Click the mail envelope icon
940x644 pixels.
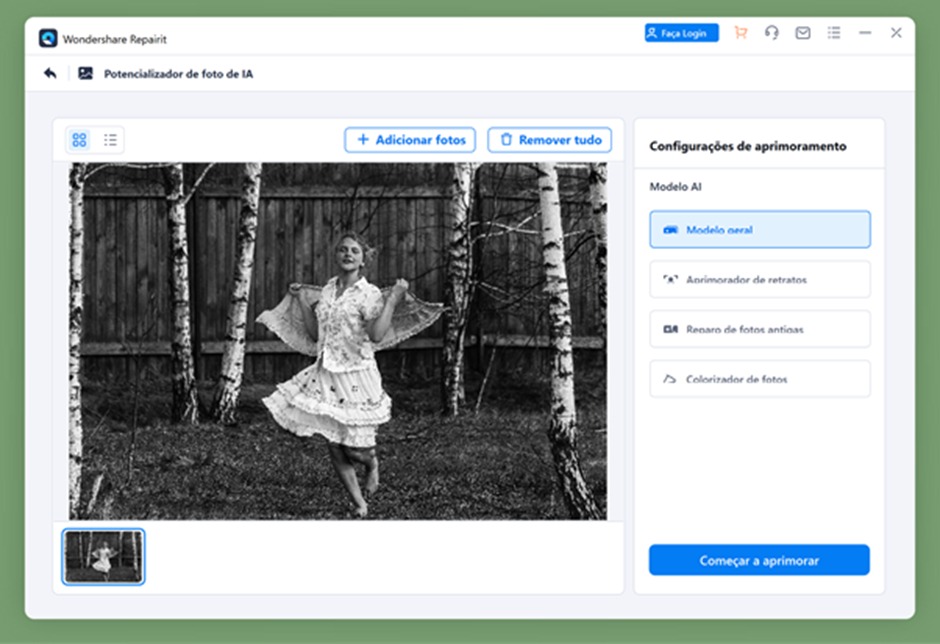(x=802, y=33)
